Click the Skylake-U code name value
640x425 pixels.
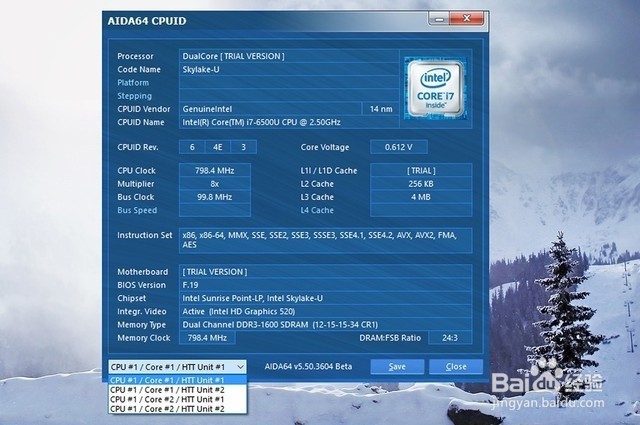289,69
